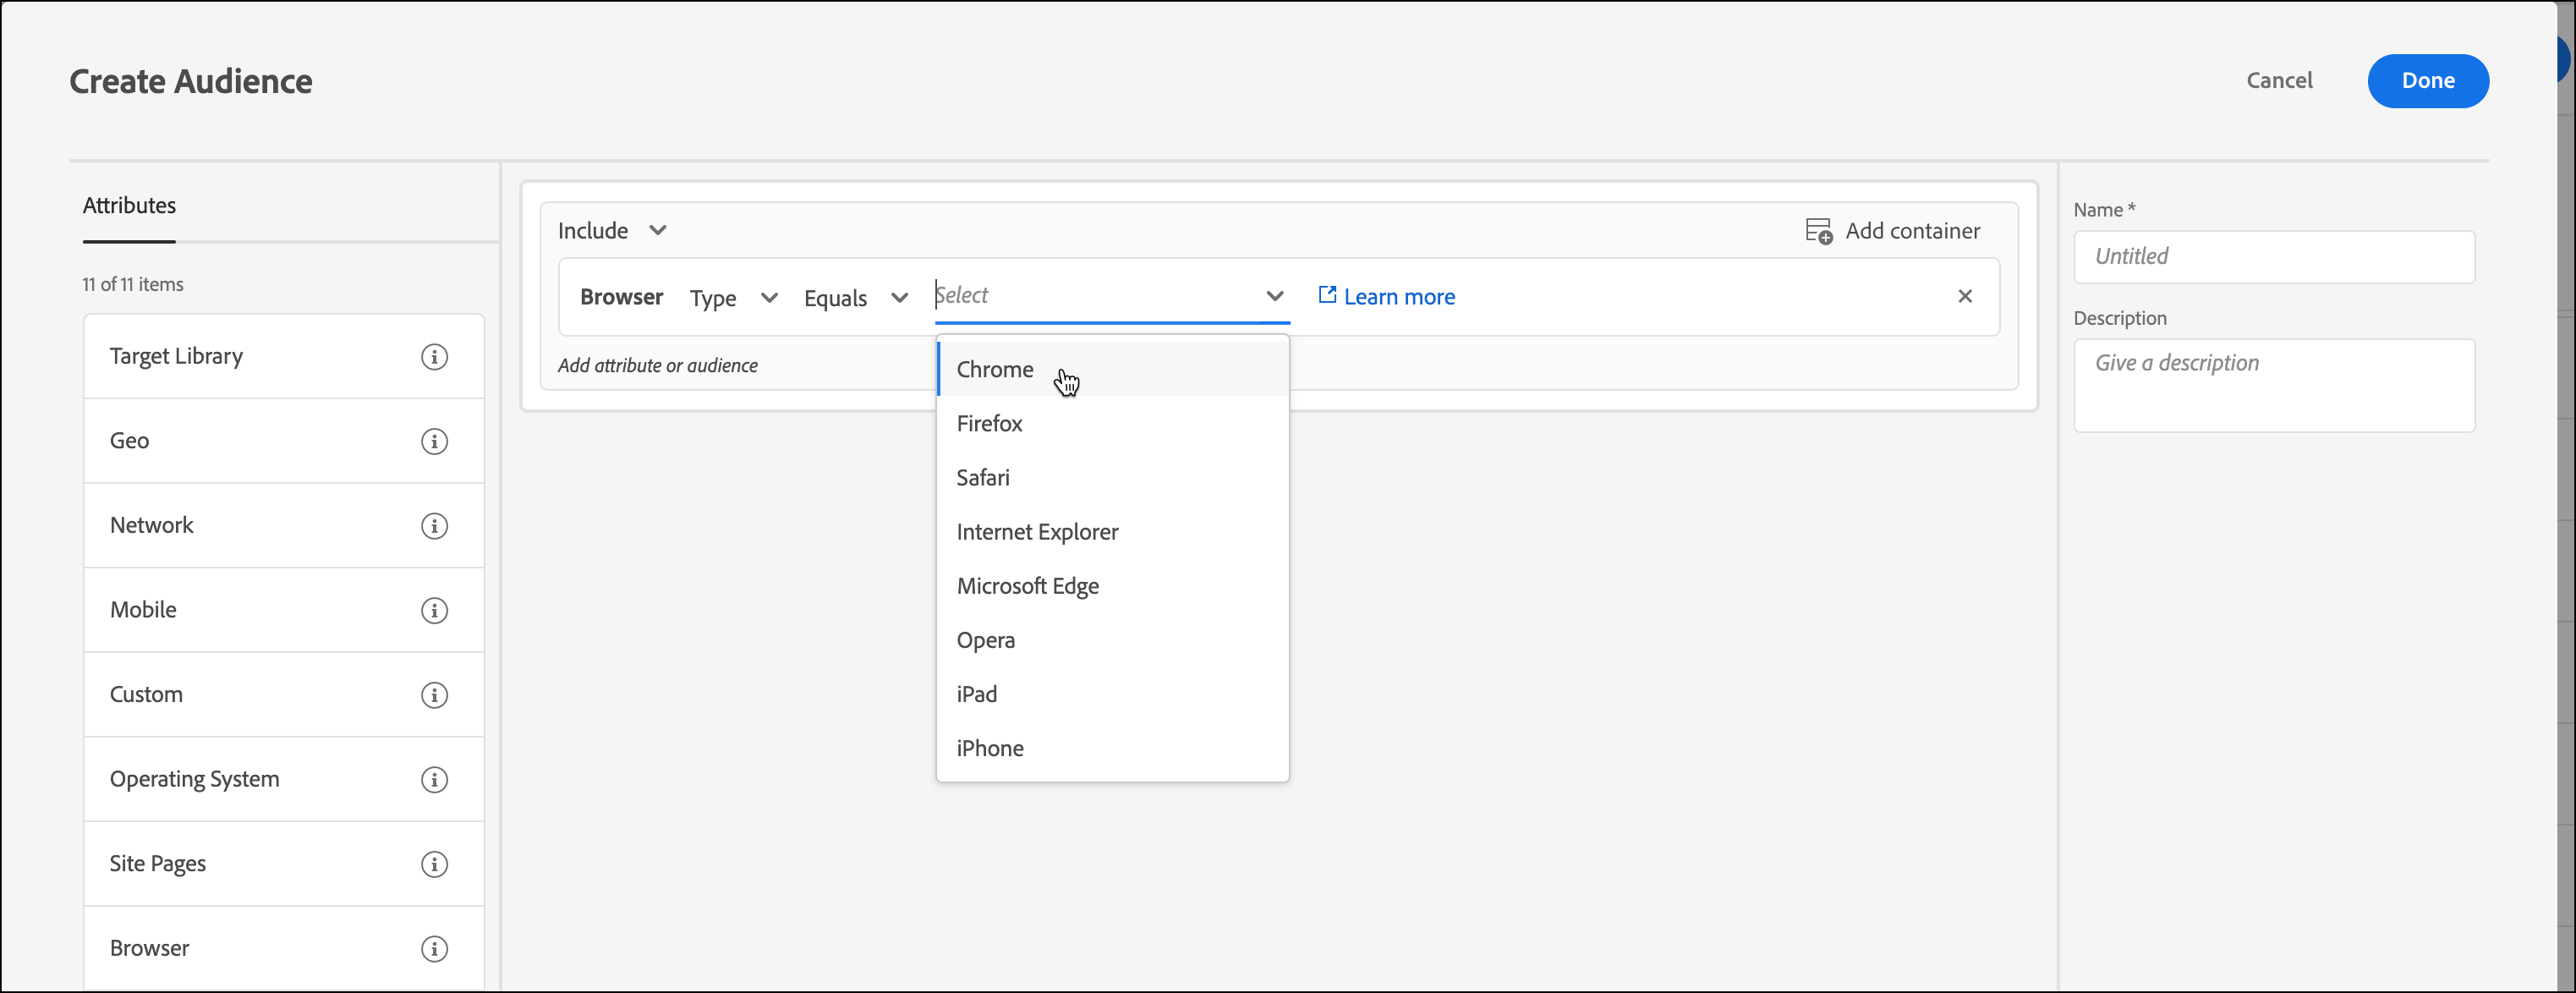Expand the Type dropdown

coord(733,298)
